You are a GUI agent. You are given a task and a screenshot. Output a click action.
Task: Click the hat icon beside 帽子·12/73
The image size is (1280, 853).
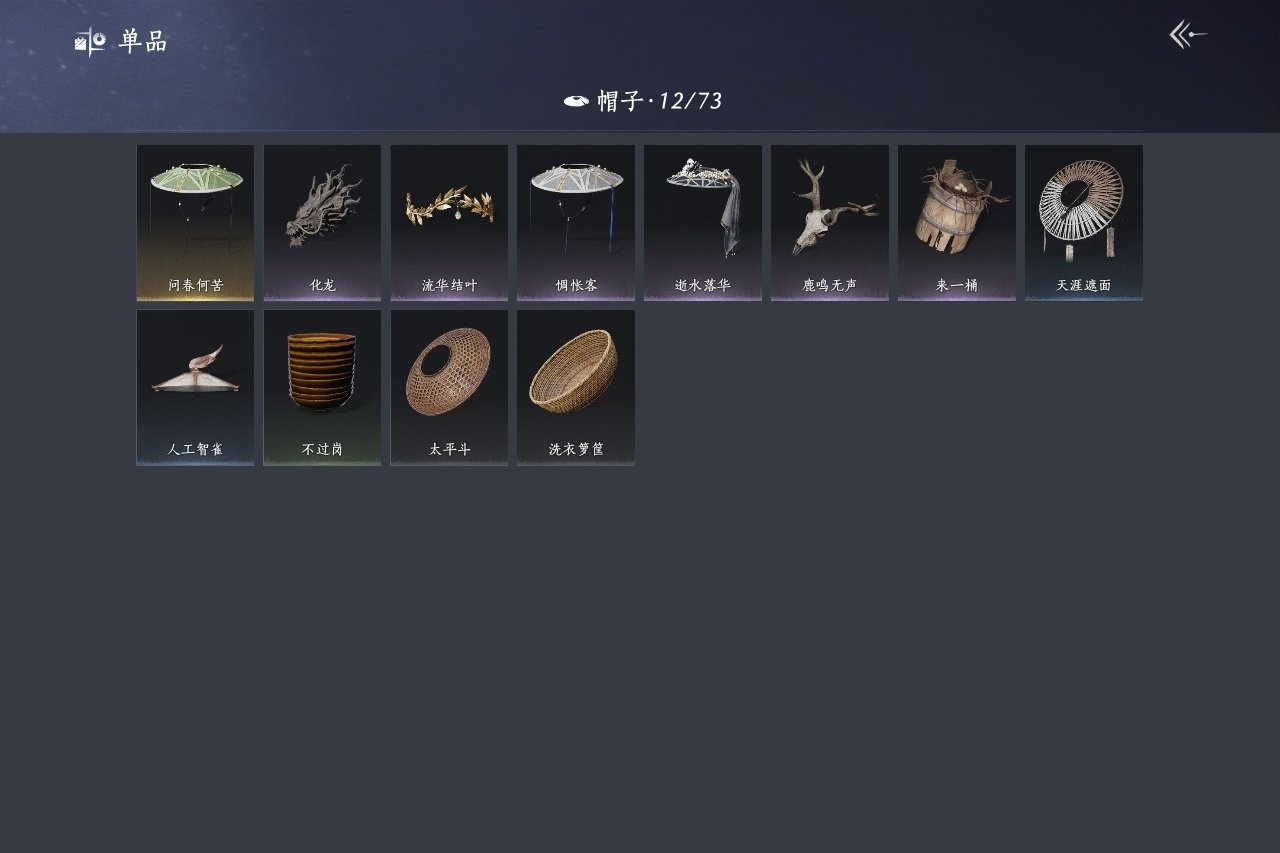pos(576,101)
